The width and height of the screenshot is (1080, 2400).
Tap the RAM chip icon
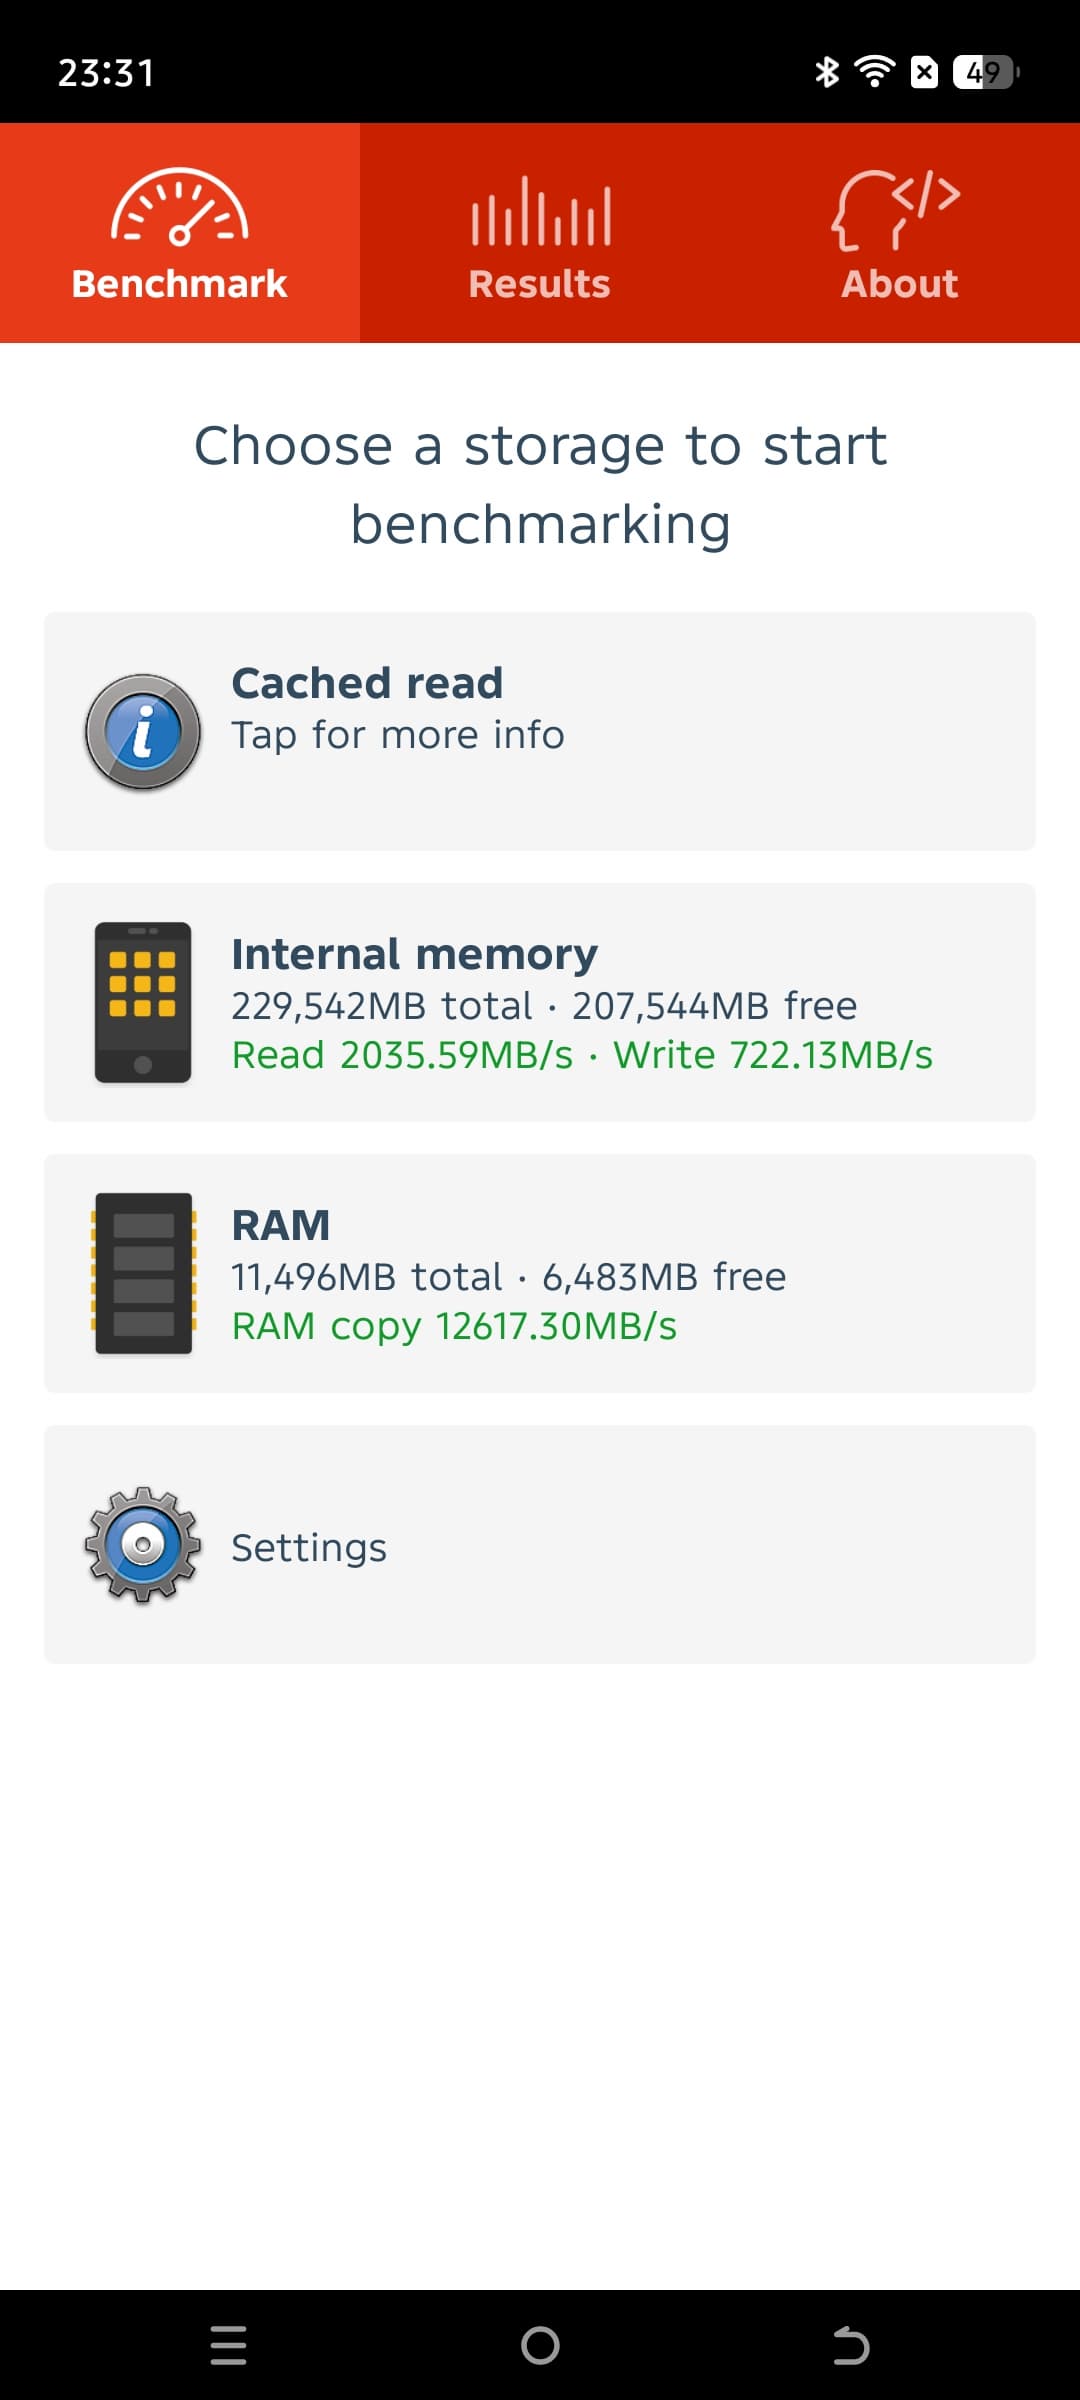click(143, 1273)
